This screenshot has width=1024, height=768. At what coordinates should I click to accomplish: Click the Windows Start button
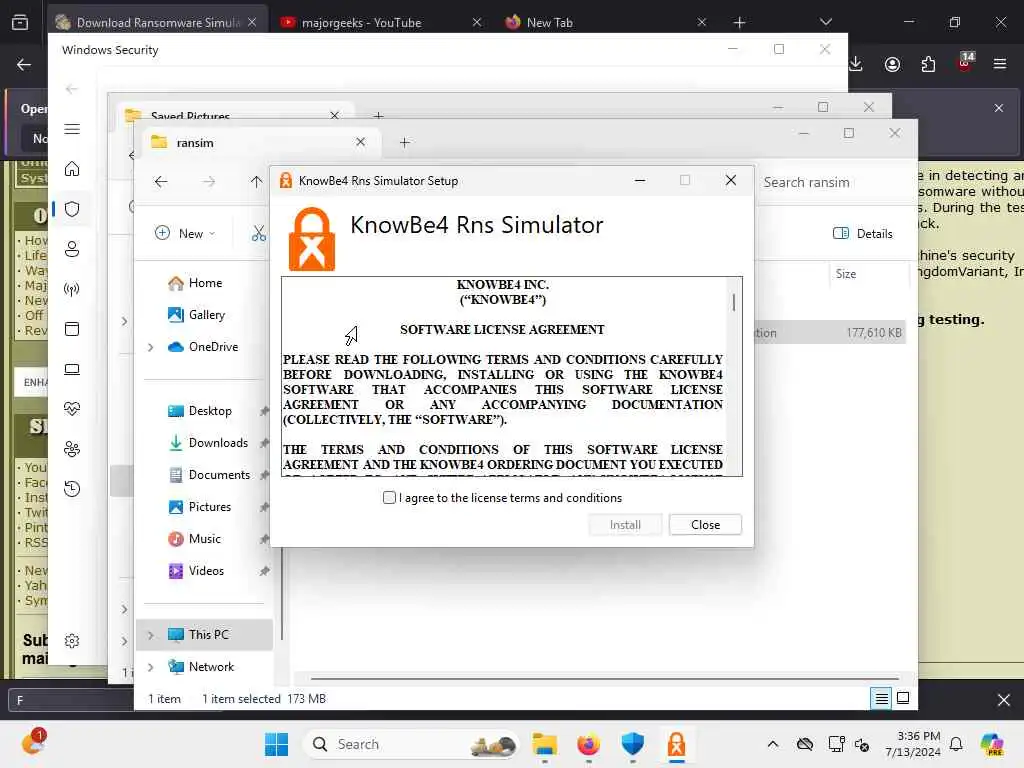276,744
